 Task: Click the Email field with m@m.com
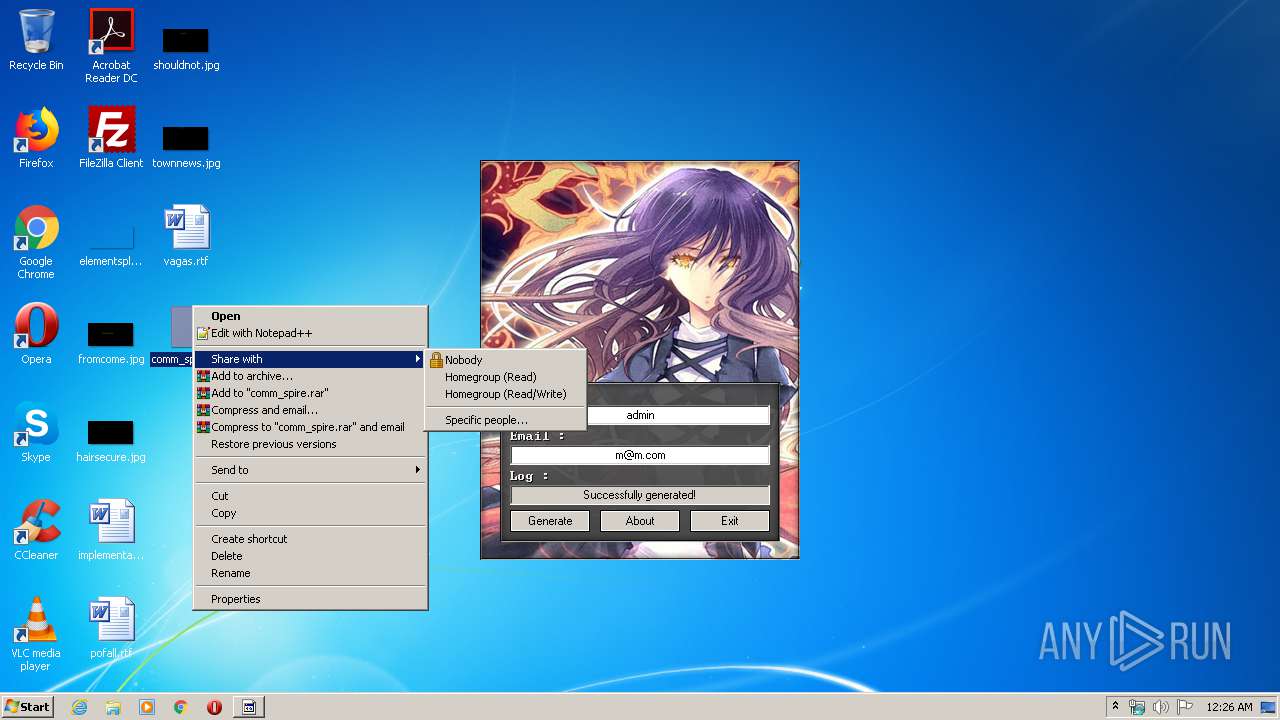[x=640, y=455]
